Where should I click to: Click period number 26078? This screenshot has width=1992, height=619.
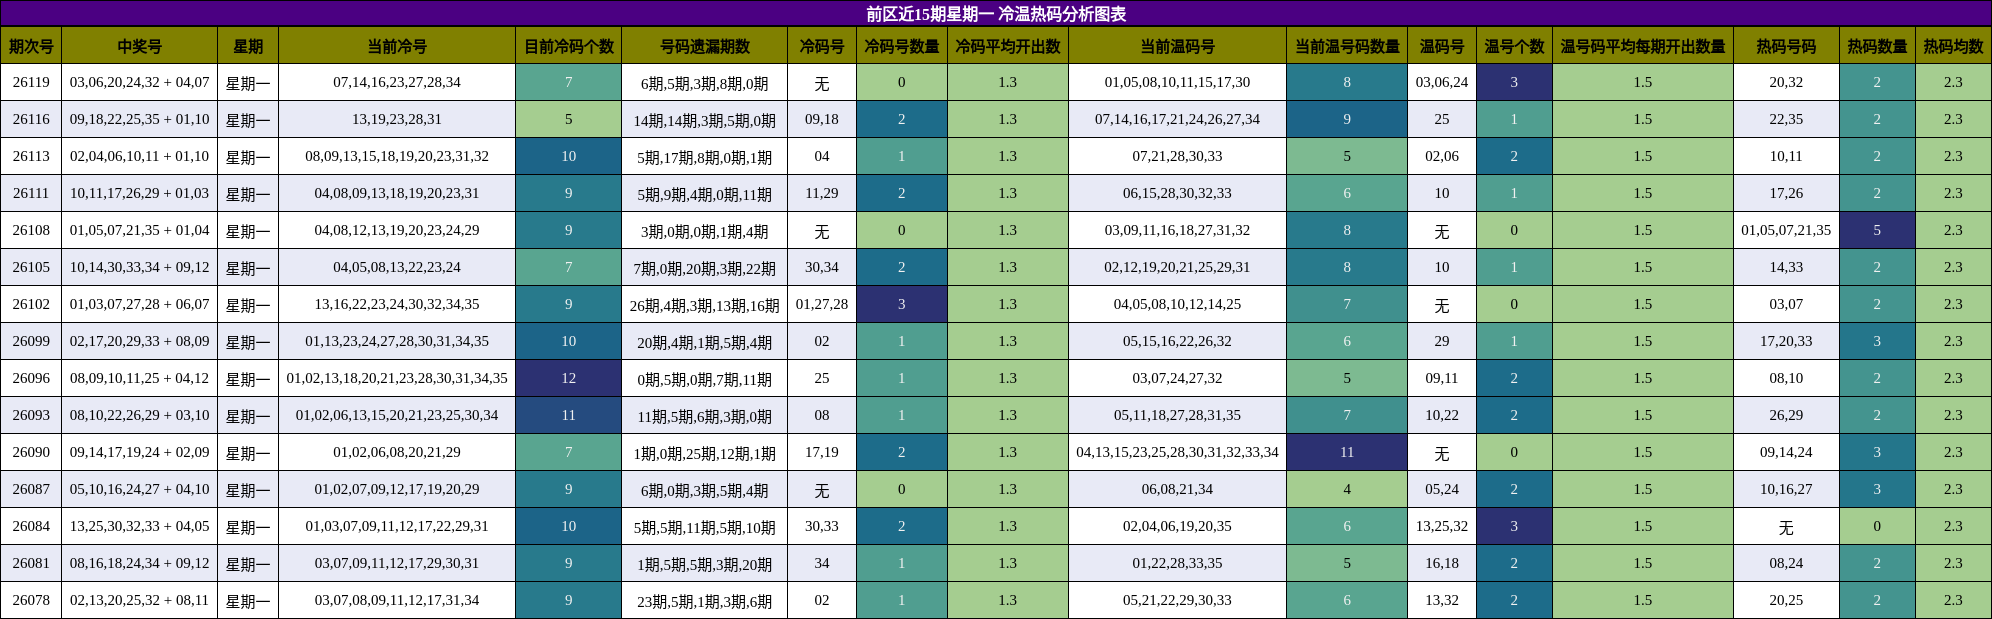pyautogui.click(x=31, y=600)
